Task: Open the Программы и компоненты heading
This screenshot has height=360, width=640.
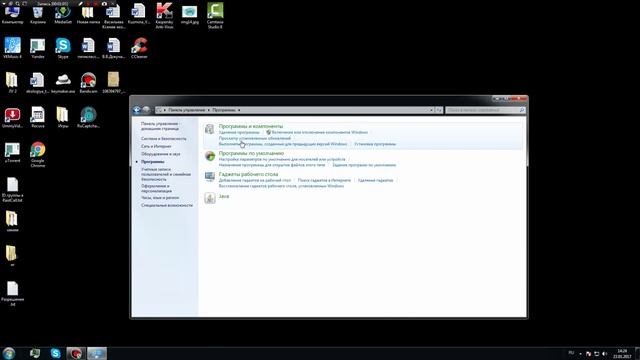Action: 251,126
